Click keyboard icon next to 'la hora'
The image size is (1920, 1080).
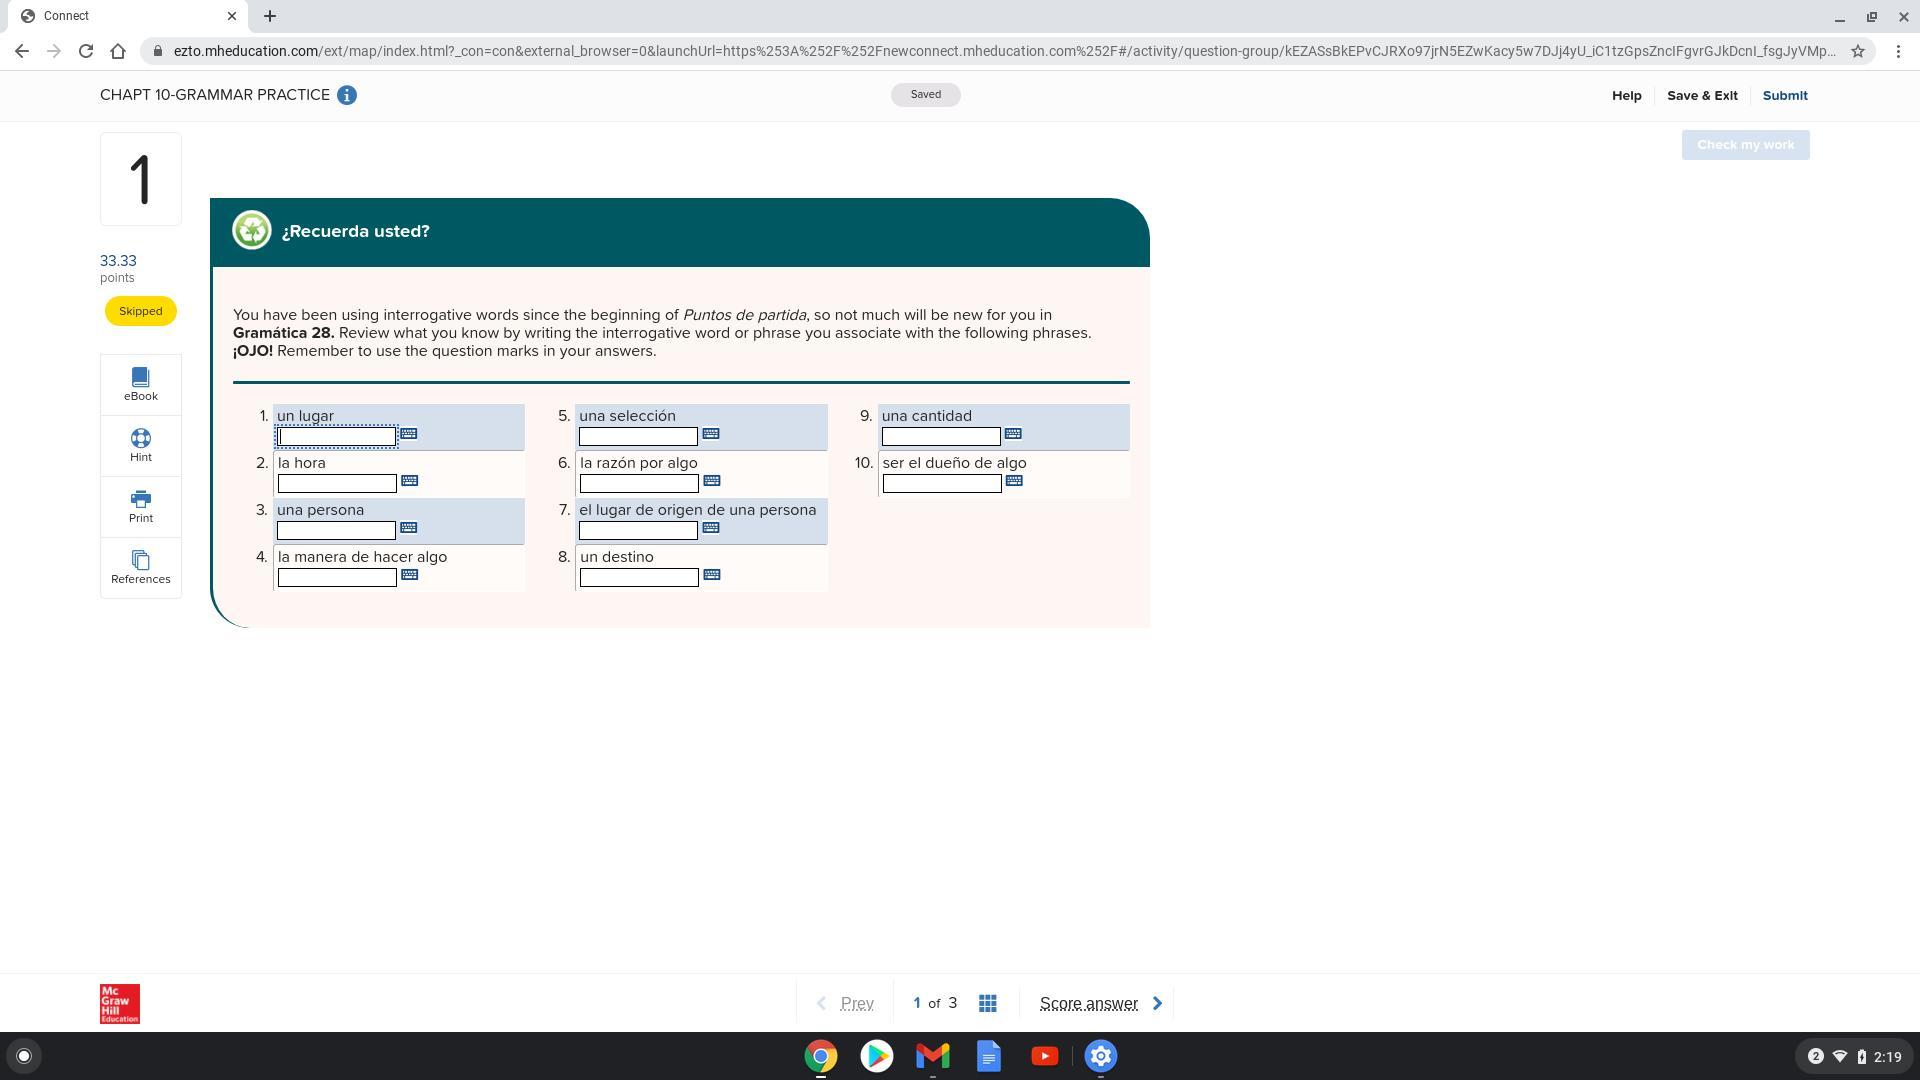409,481
